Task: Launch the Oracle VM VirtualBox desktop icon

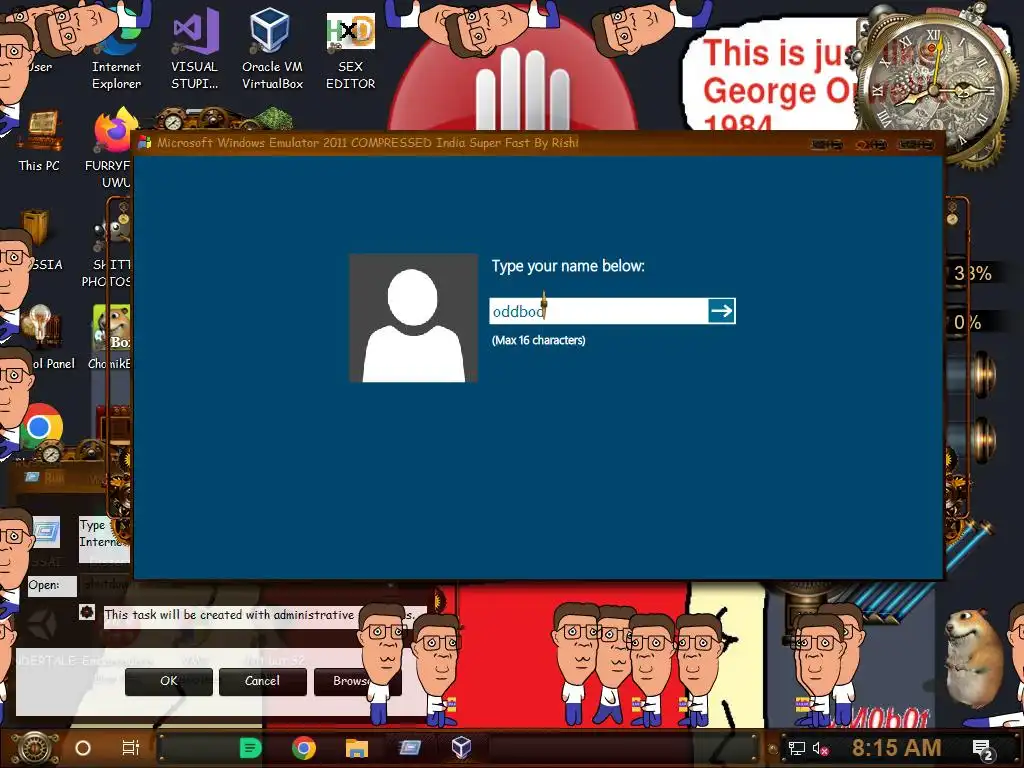Action: coord(272,50)
